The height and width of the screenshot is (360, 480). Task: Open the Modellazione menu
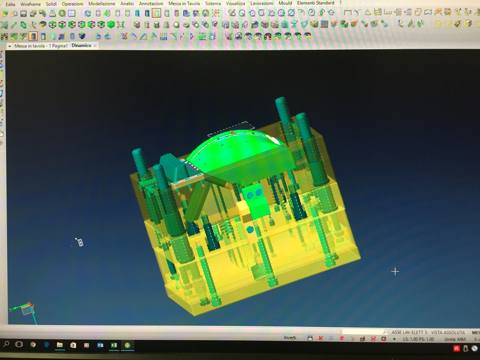102,4
